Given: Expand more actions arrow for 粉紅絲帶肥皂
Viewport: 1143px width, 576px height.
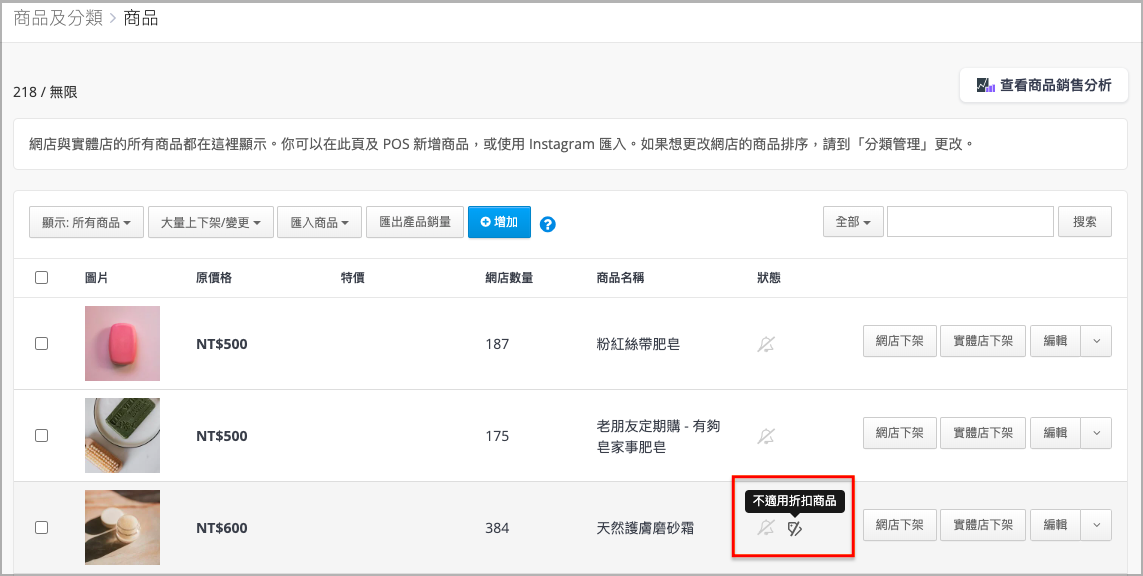Looking at the screenshot, I should coord(1096,341).
